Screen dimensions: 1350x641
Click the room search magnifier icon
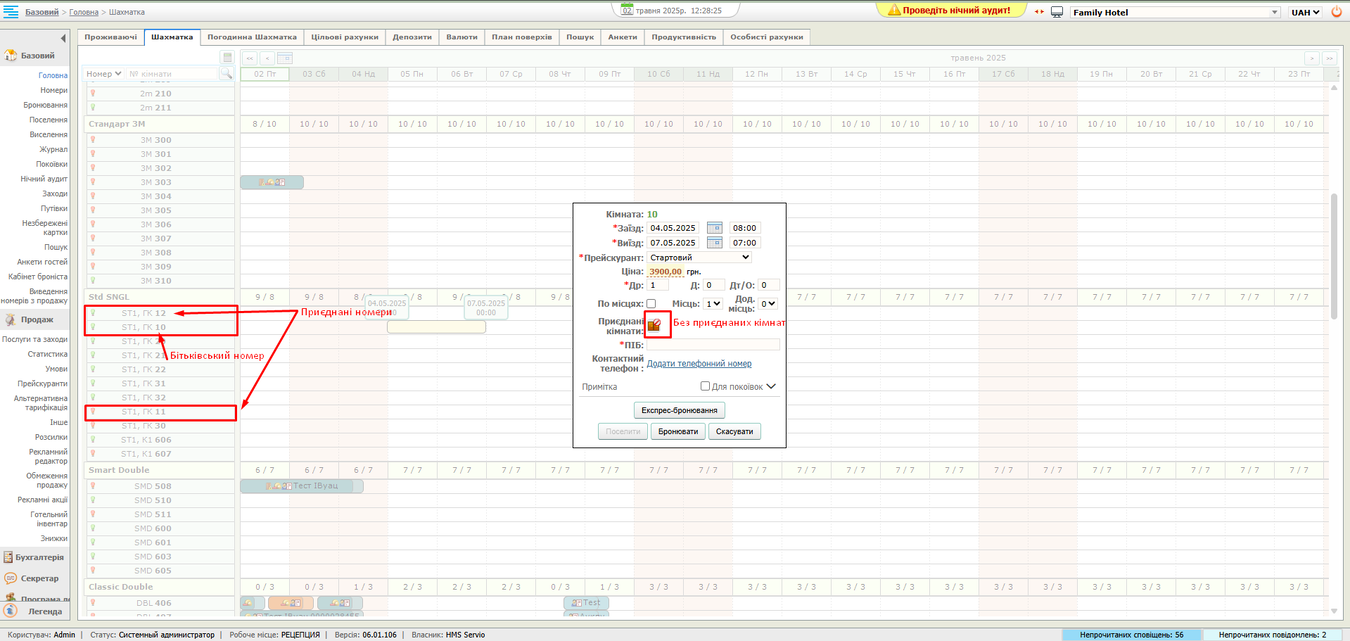[227, 74]
